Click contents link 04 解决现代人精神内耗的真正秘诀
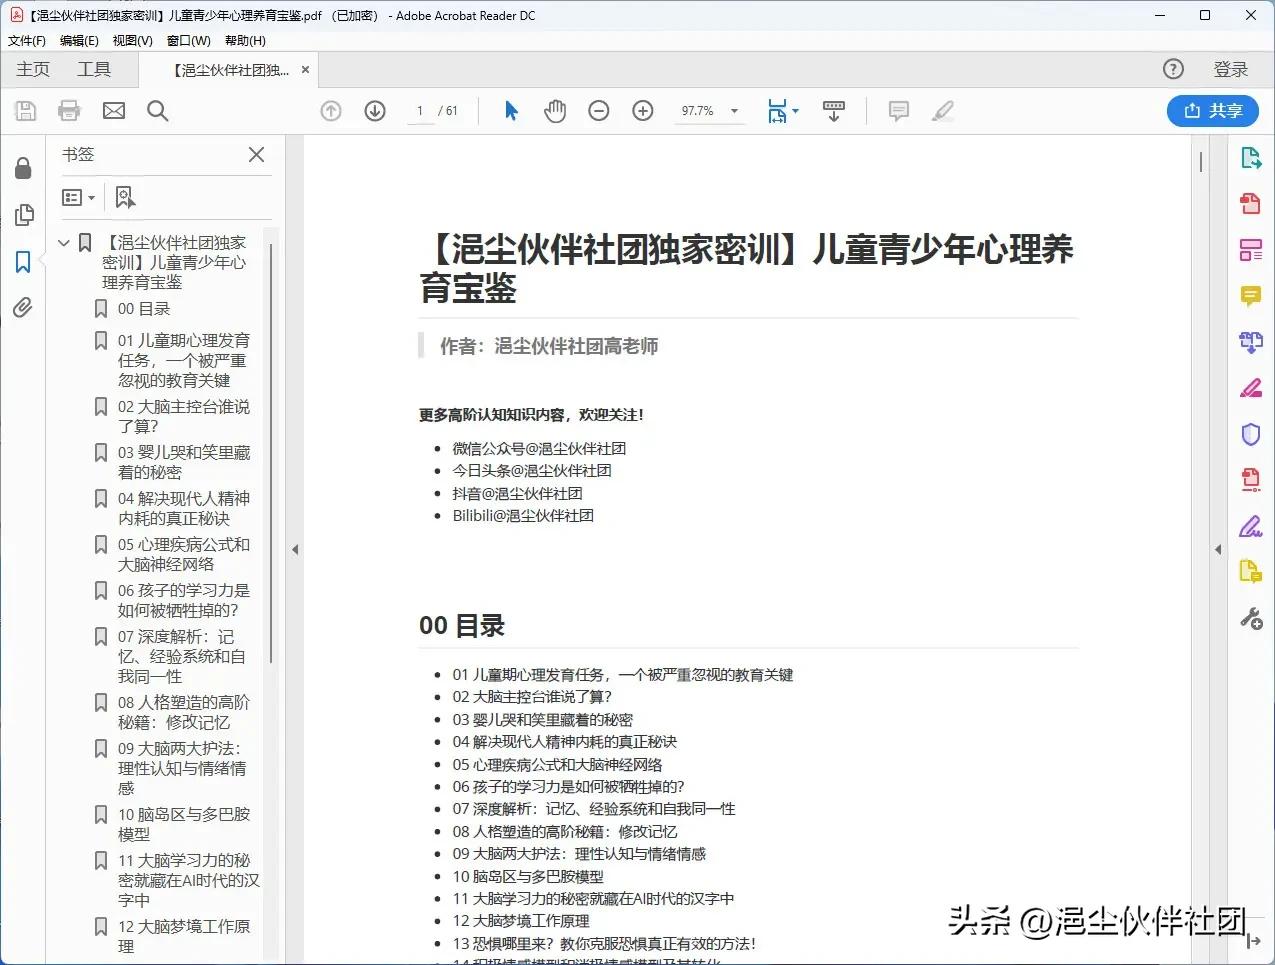This screenshot has height=965, width=1275. tap(565, 742)
